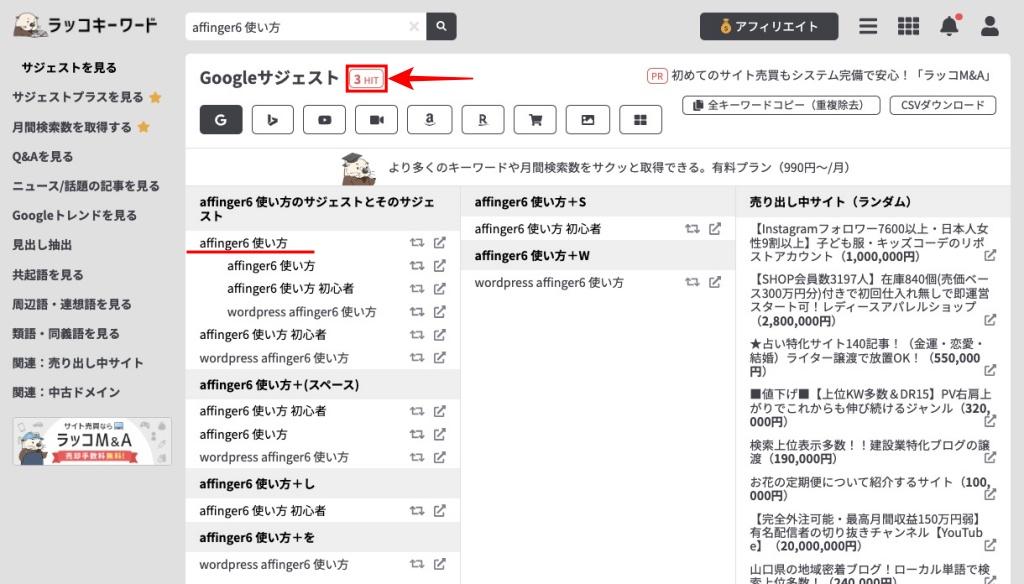1024x584 pixels.
Task: Click affinger6 使い方 初心者 in +し section
Action: coord(263,511)
